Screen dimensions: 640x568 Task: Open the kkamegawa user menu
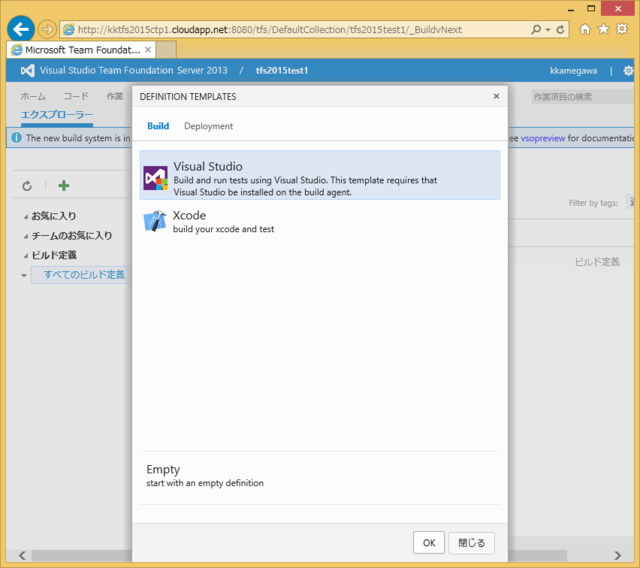pos(573,71)
